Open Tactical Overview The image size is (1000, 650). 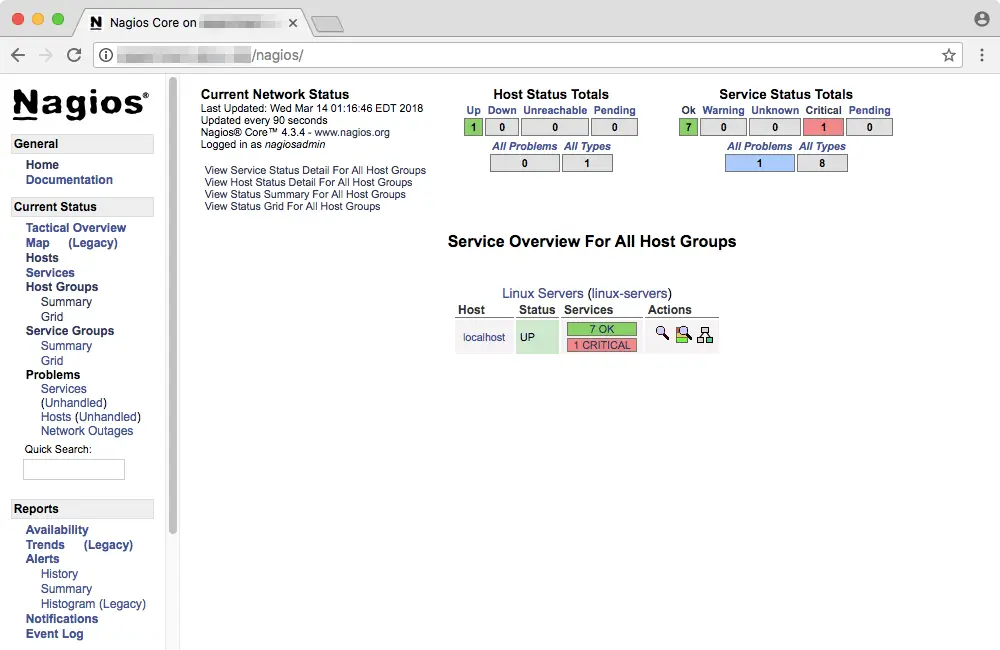[76, 228]
